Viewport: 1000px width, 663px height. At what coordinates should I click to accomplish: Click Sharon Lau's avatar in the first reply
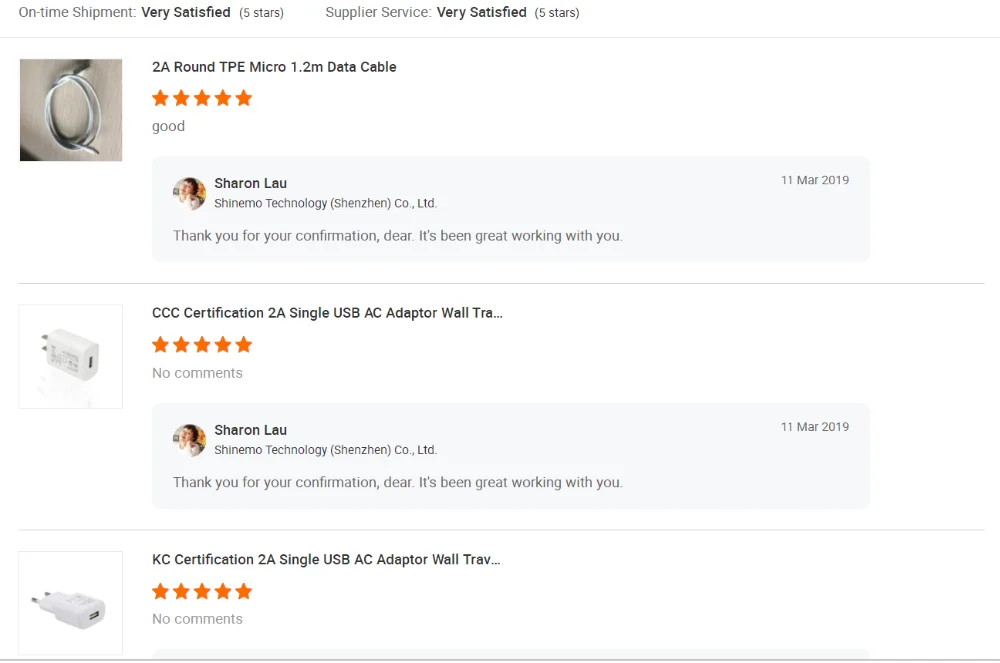[x=189, y=193]
